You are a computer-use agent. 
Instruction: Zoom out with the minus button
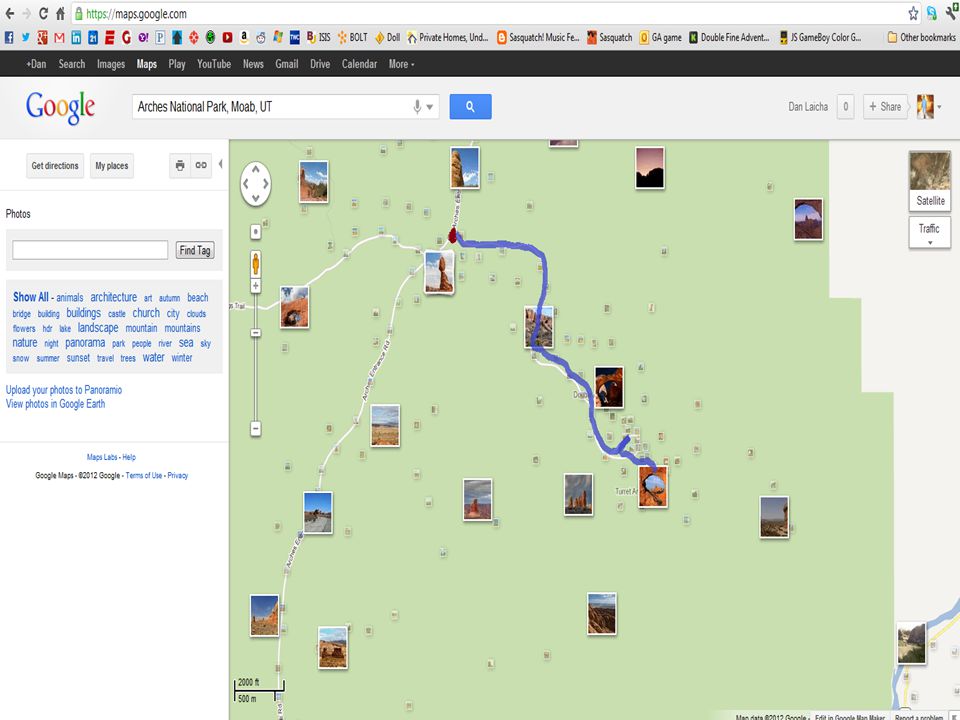(255, 429)
